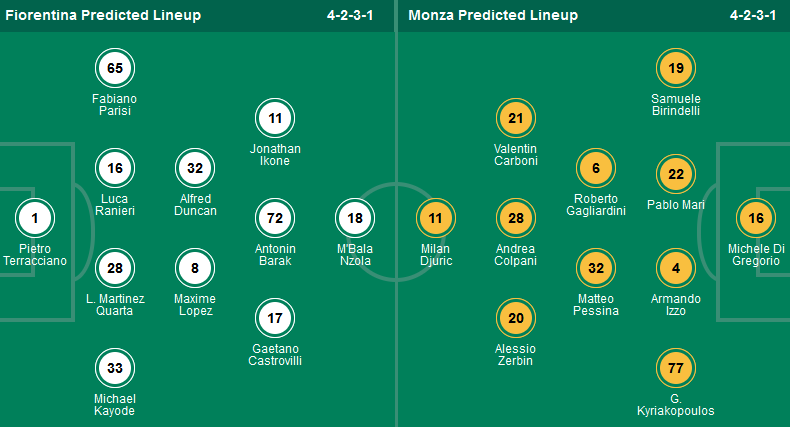Click Andrea Colpani's number 28 badge
This screenshot has width=790, height=427.
point(515,218)
